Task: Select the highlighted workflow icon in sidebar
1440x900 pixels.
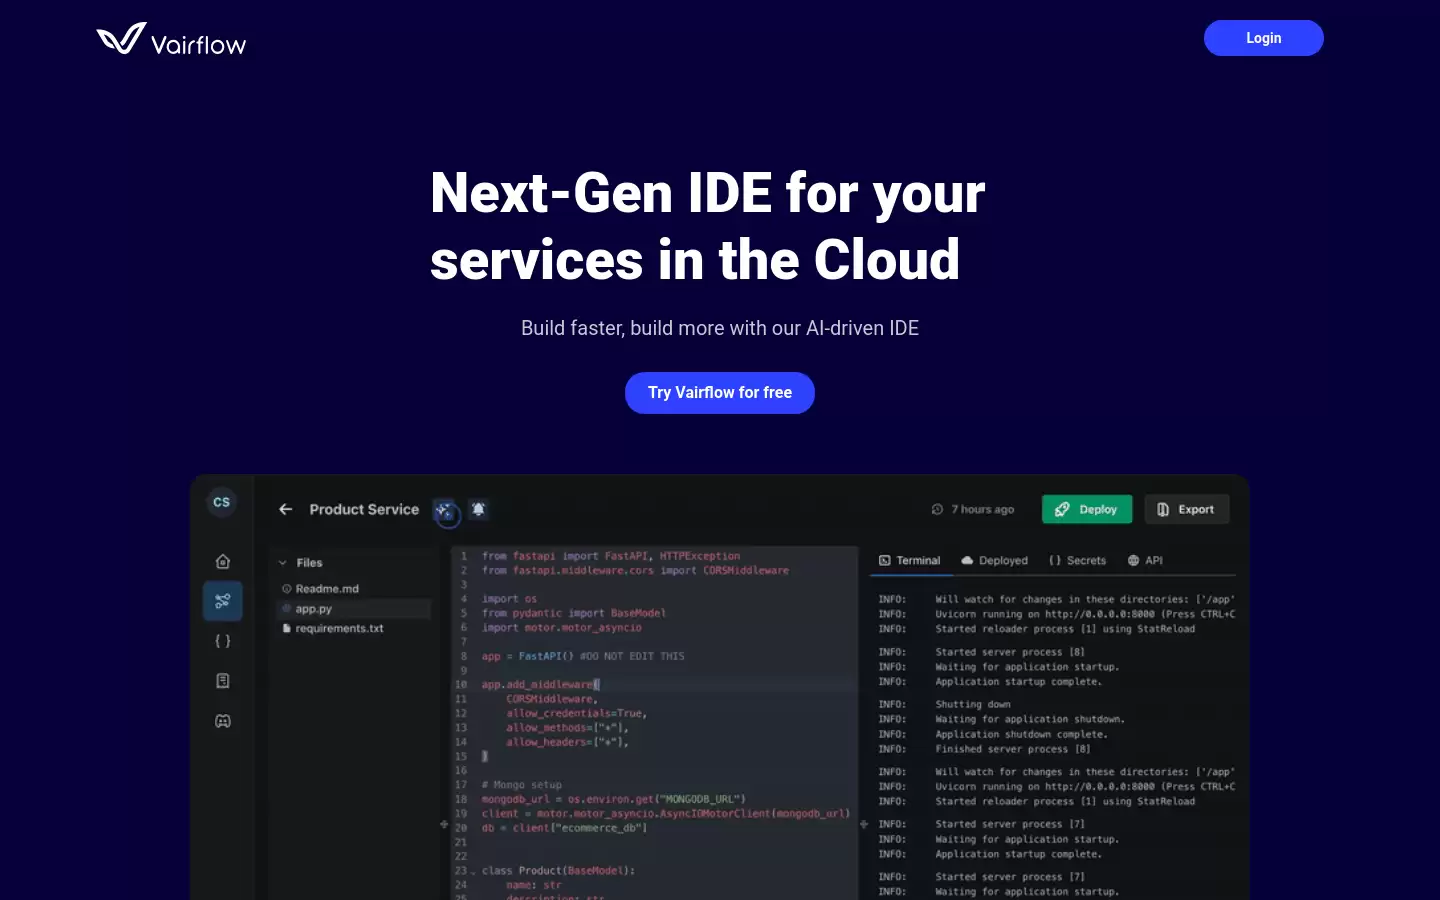Action: (223, 601)
